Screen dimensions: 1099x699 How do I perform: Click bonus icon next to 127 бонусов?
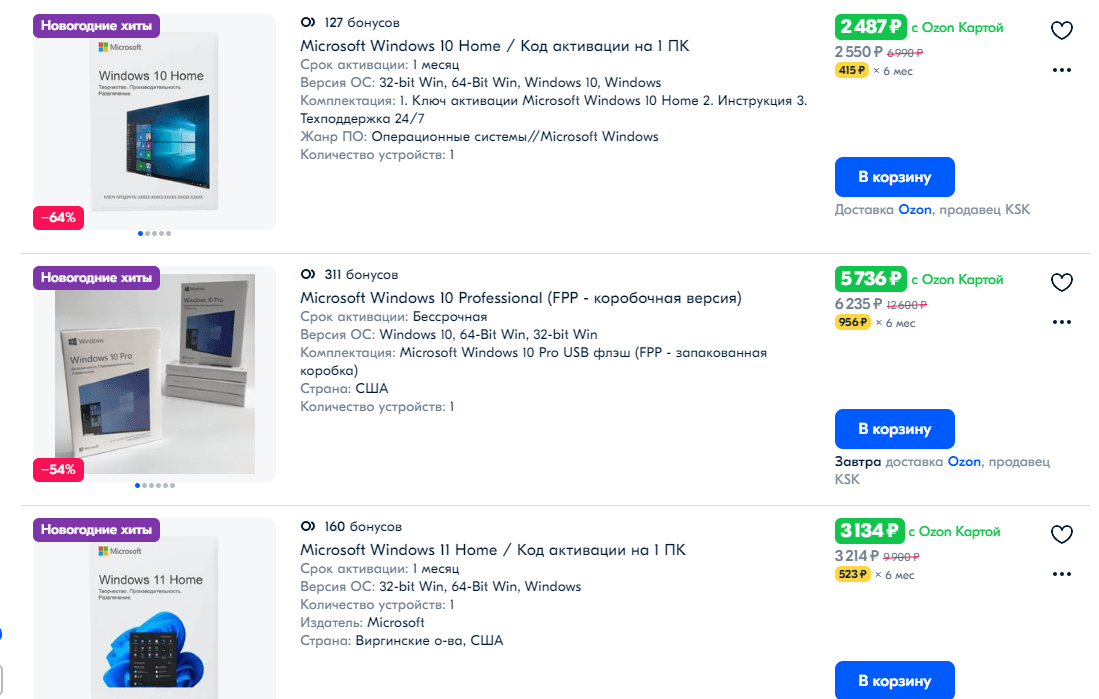point(308,22)
